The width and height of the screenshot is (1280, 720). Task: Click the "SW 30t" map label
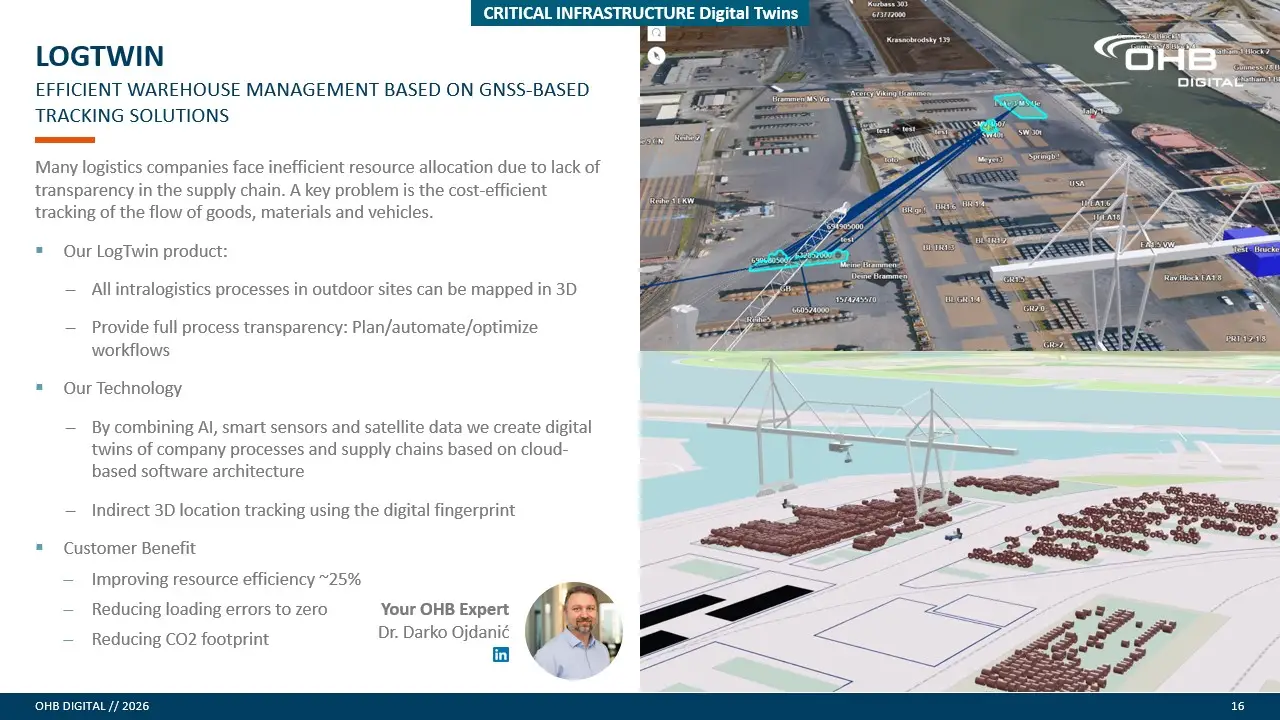click(x=1031, y=132)
